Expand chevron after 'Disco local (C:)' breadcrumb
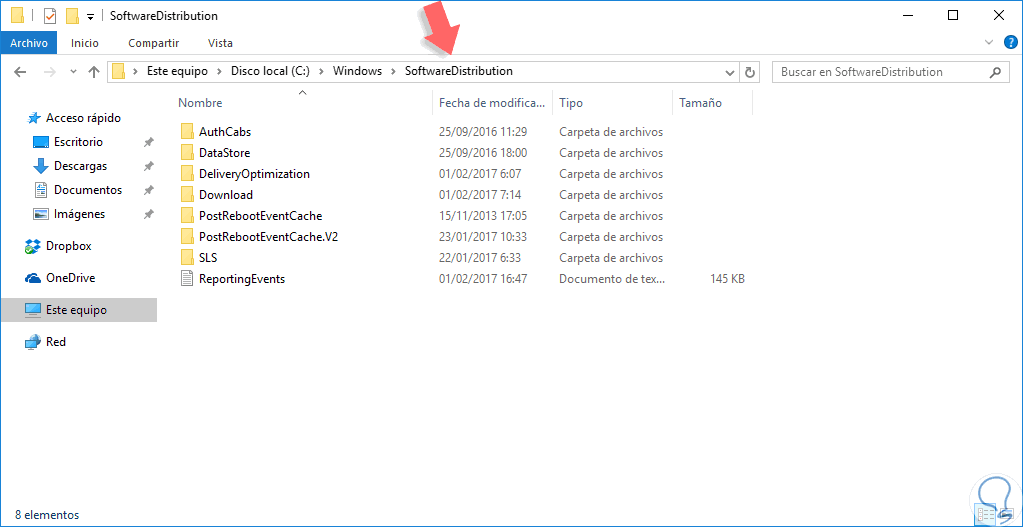The height and width of the screenshot is (527, 1023). [322, 71]
